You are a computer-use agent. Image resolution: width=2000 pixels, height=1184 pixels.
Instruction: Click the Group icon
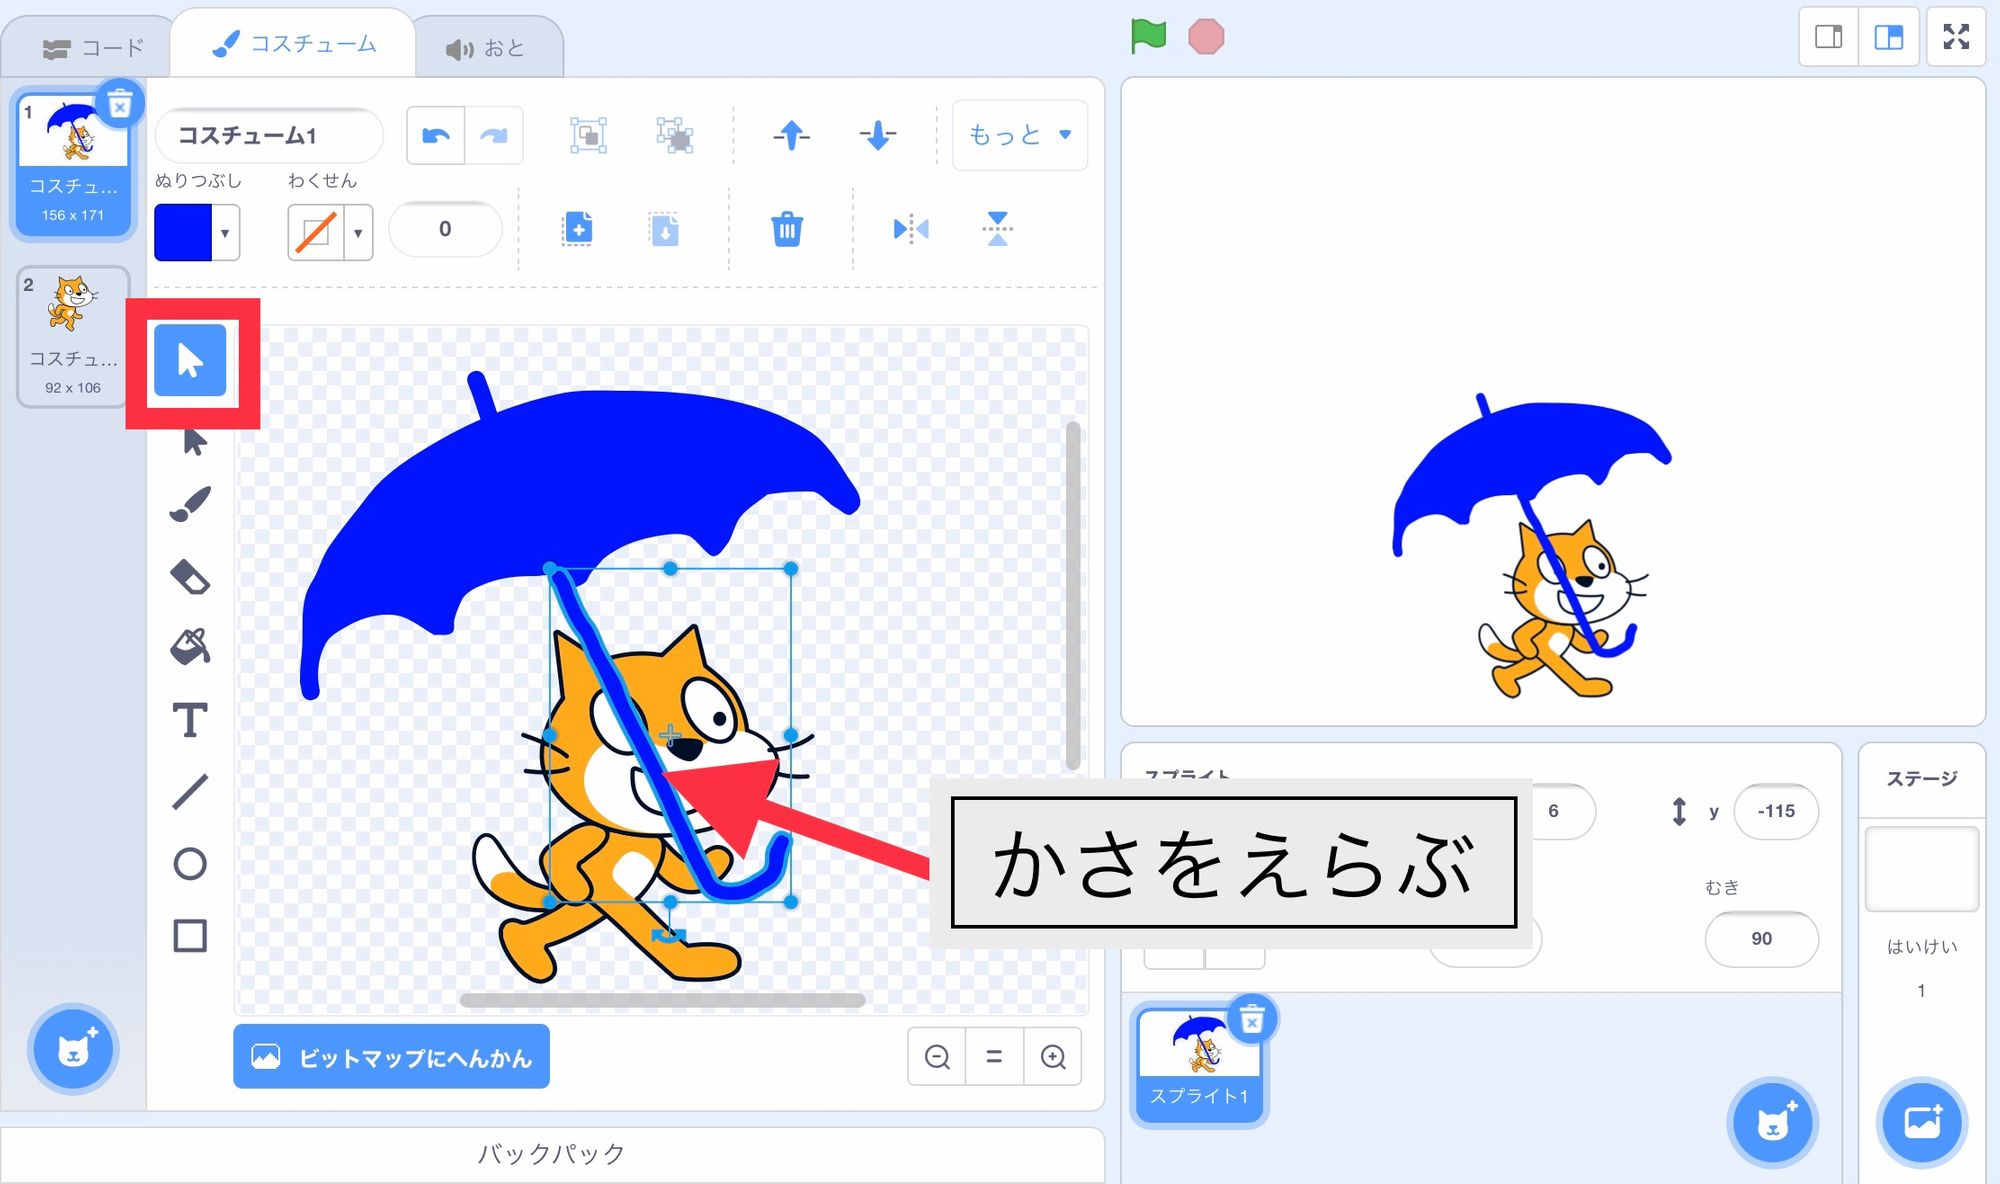589,135
